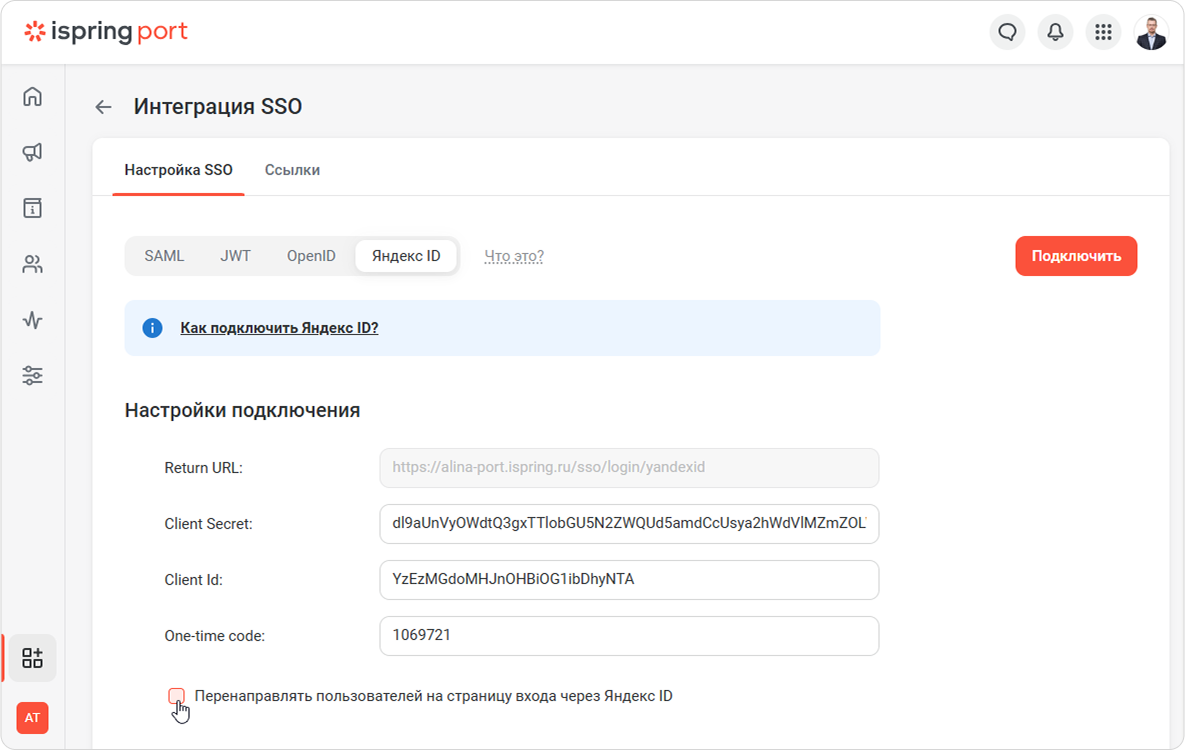
Task: Click the One-time code input field
Action: click(629, 636)
